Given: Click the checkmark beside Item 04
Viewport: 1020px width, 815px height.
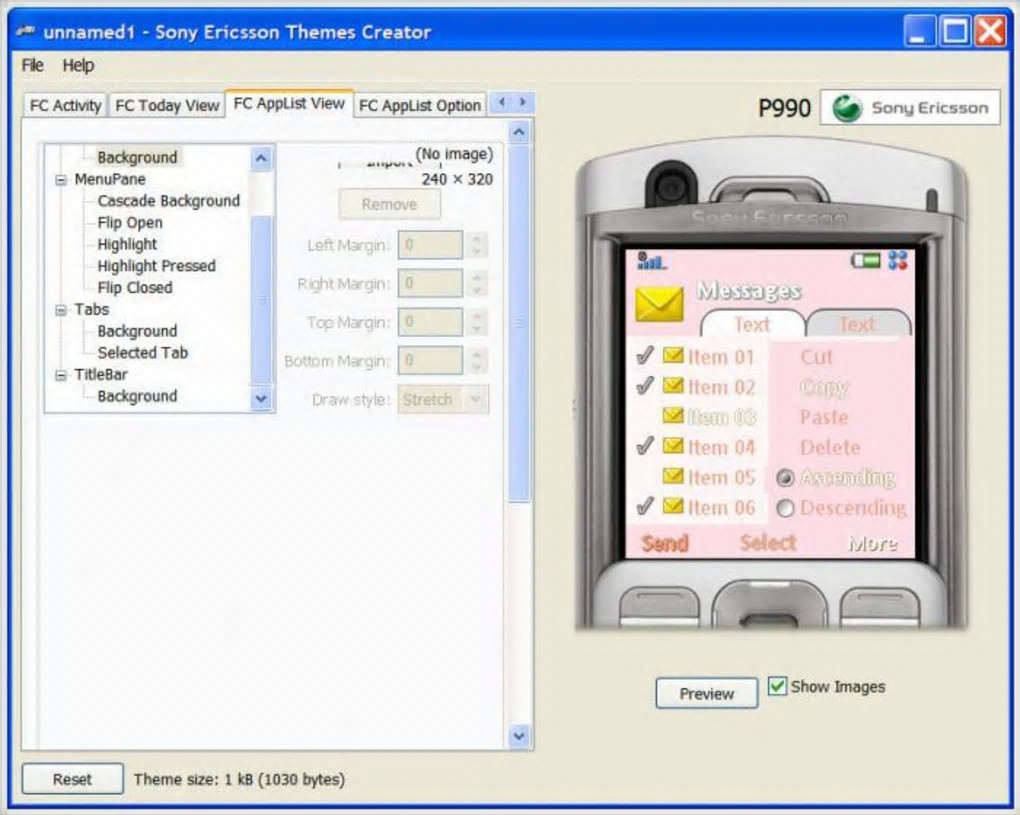Looking at the screenshot, I should point(644,446).
